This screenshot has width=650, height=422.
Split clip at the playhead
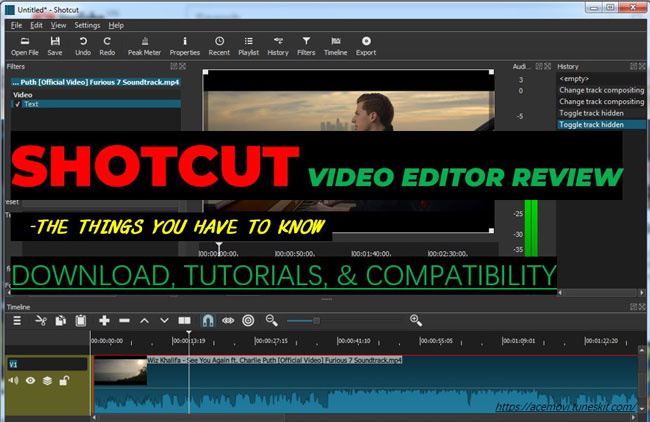click(184, 320)
